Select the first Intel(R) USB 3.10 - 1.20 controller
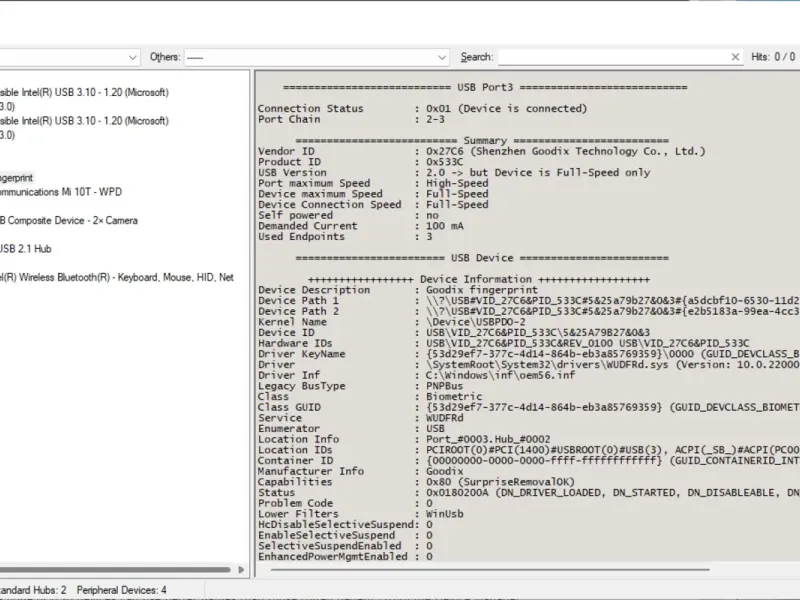The image size is (800, 600). tap(84, 92)
